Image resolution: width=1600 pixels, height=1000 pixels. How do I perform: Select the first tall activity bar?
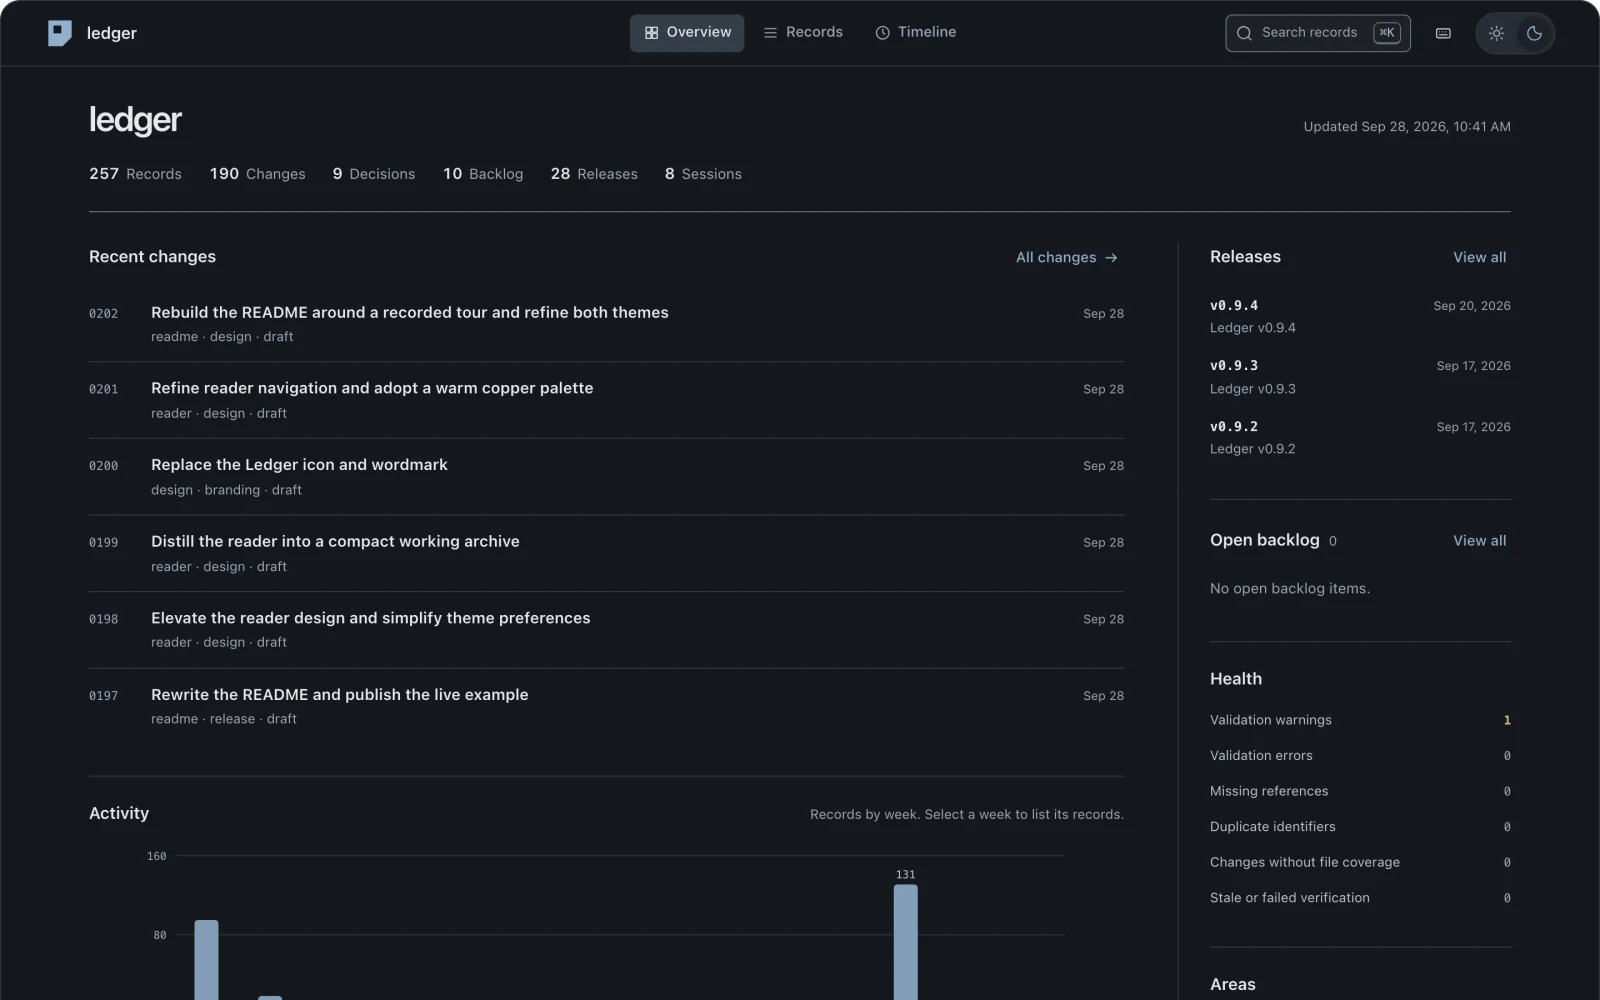(206, 960)
